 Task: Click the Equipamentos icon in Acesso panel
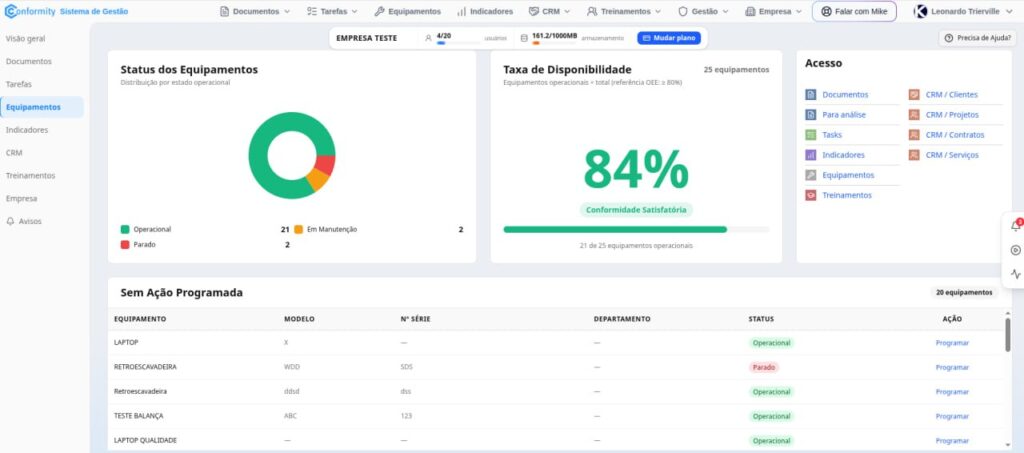(x=810, y=175)
